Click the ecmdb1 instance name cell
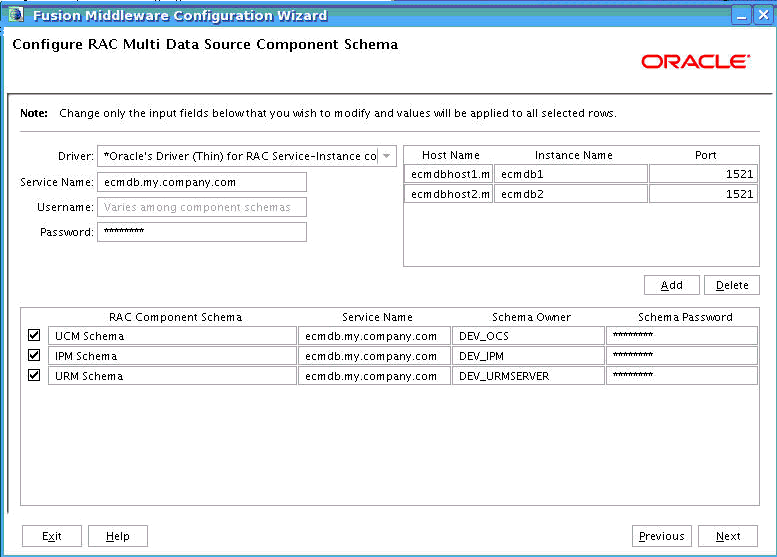 [x=571, y=174]
